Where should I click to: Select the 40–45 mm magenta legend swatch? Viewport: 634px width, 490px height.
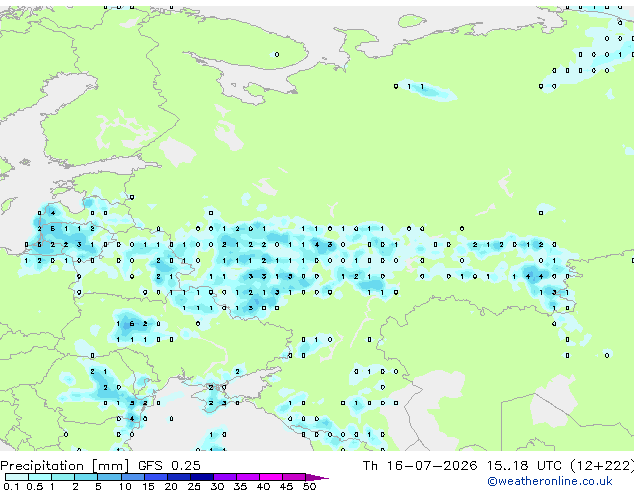[x=271, y=477]
